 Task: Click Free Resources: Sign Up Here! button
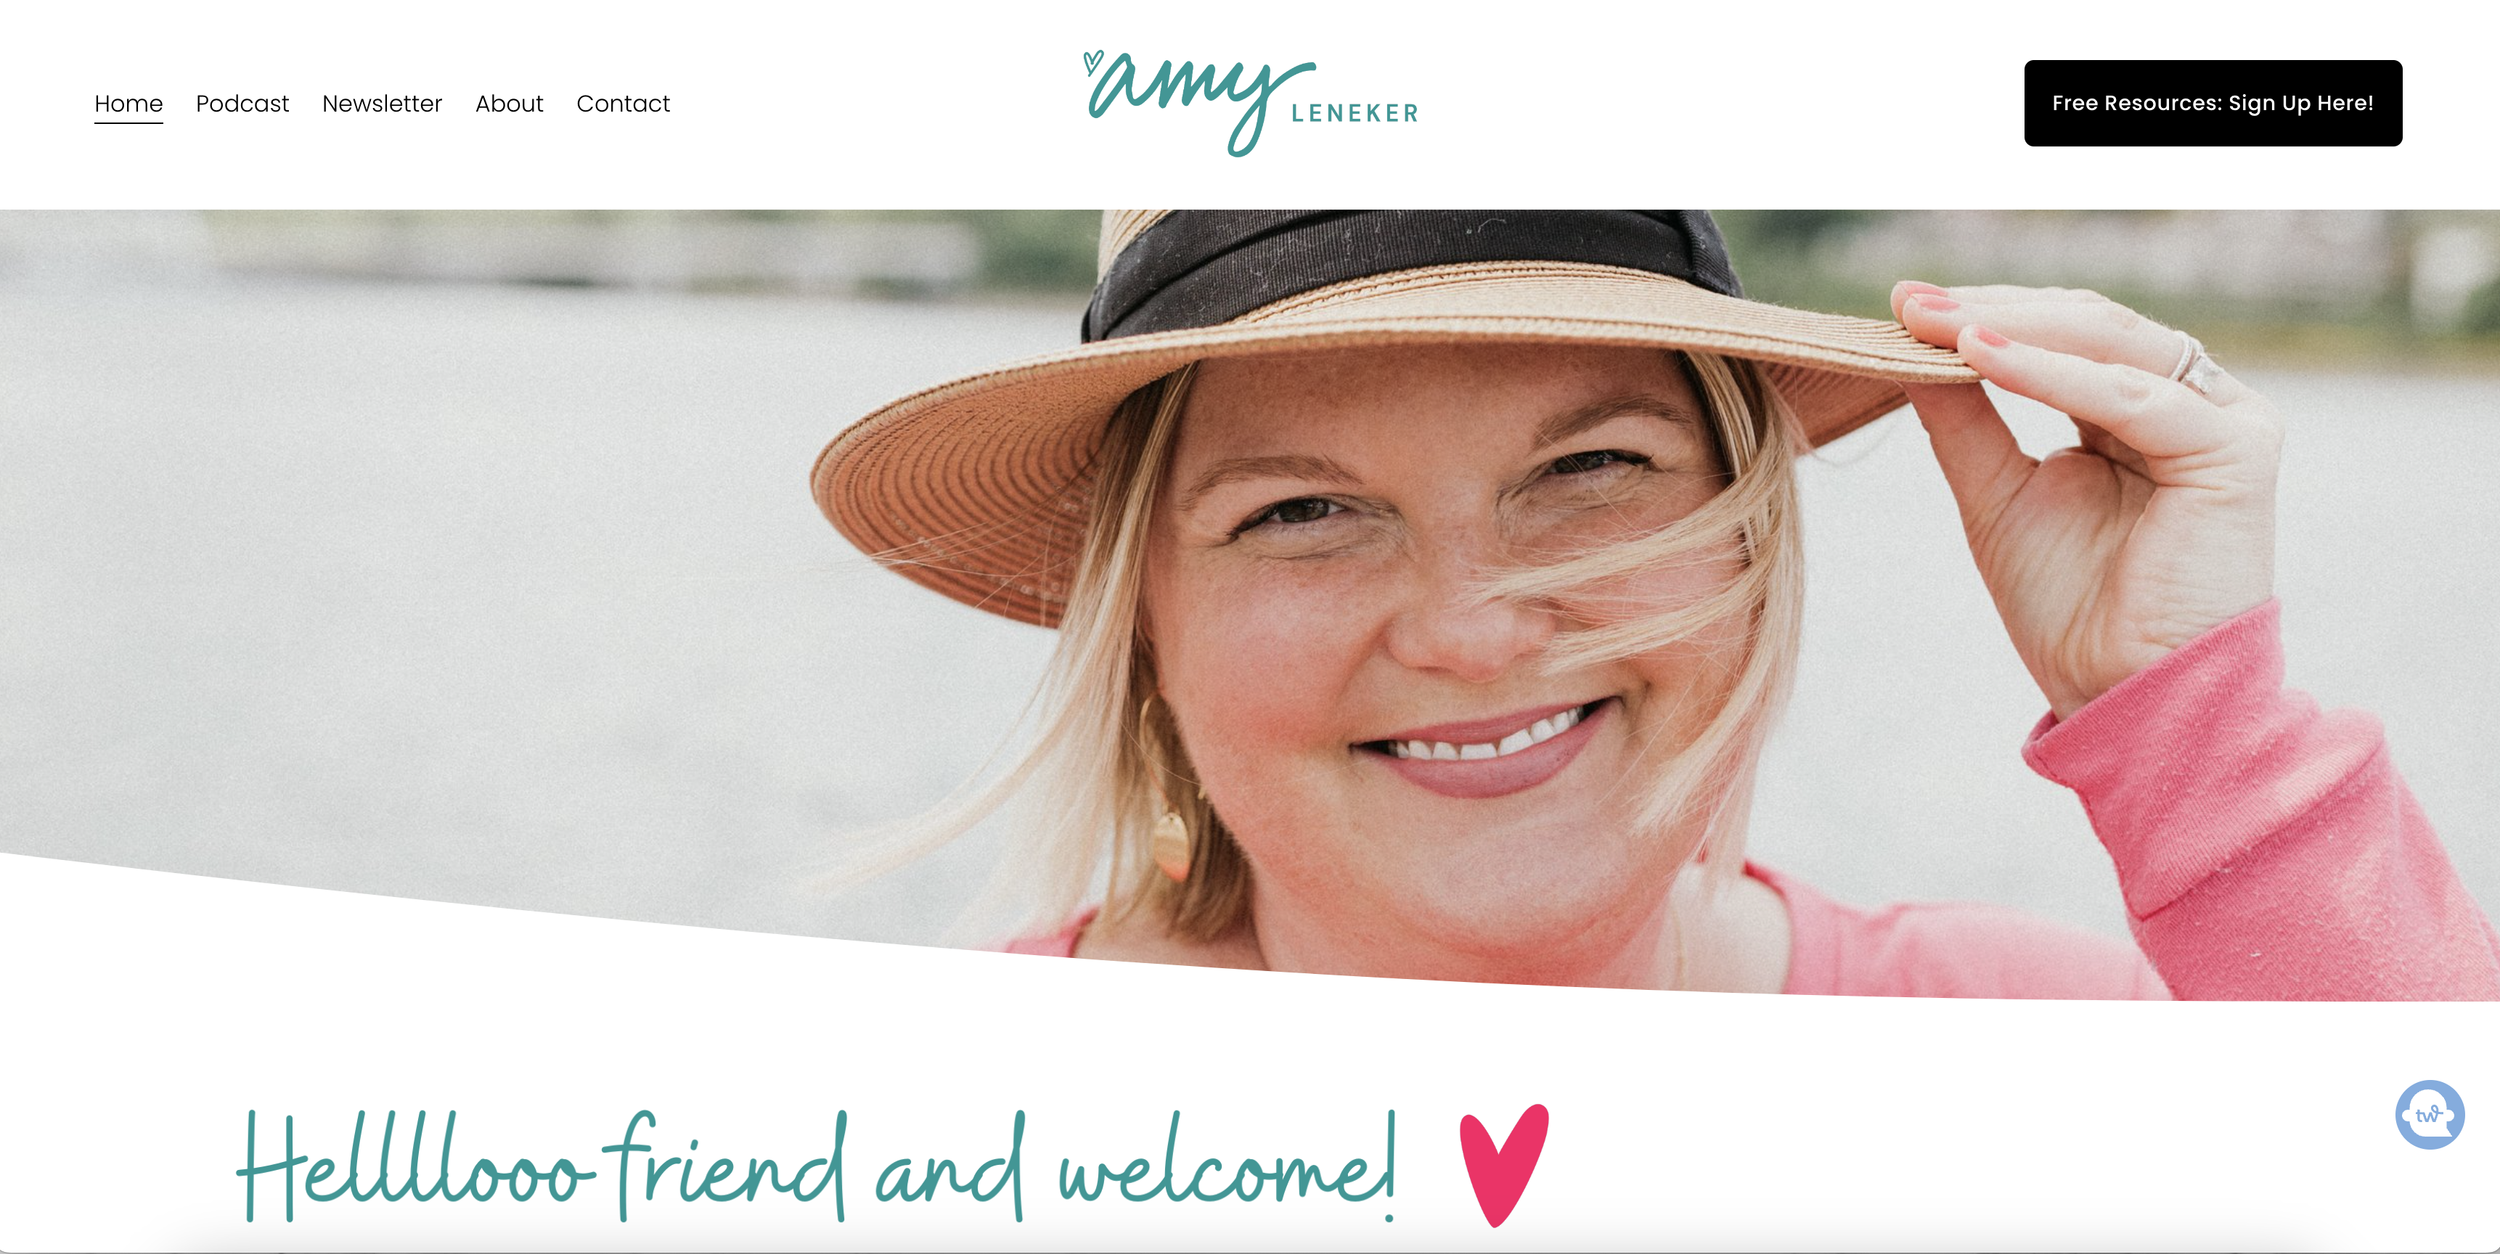[x=2213, y=103]
